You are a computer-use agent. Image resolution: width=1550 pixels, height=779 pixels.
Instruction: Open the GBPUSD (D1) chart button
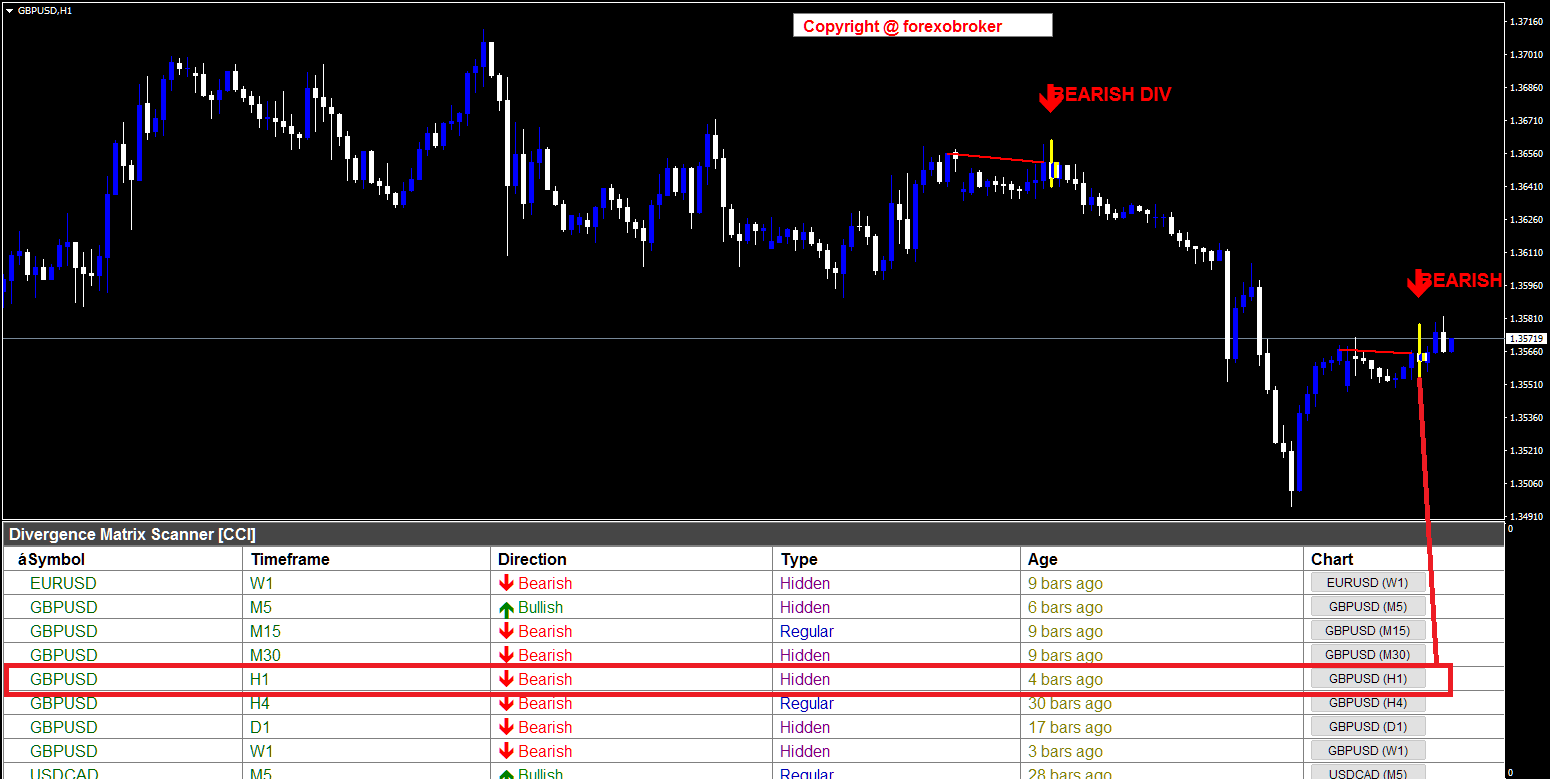1367,727
